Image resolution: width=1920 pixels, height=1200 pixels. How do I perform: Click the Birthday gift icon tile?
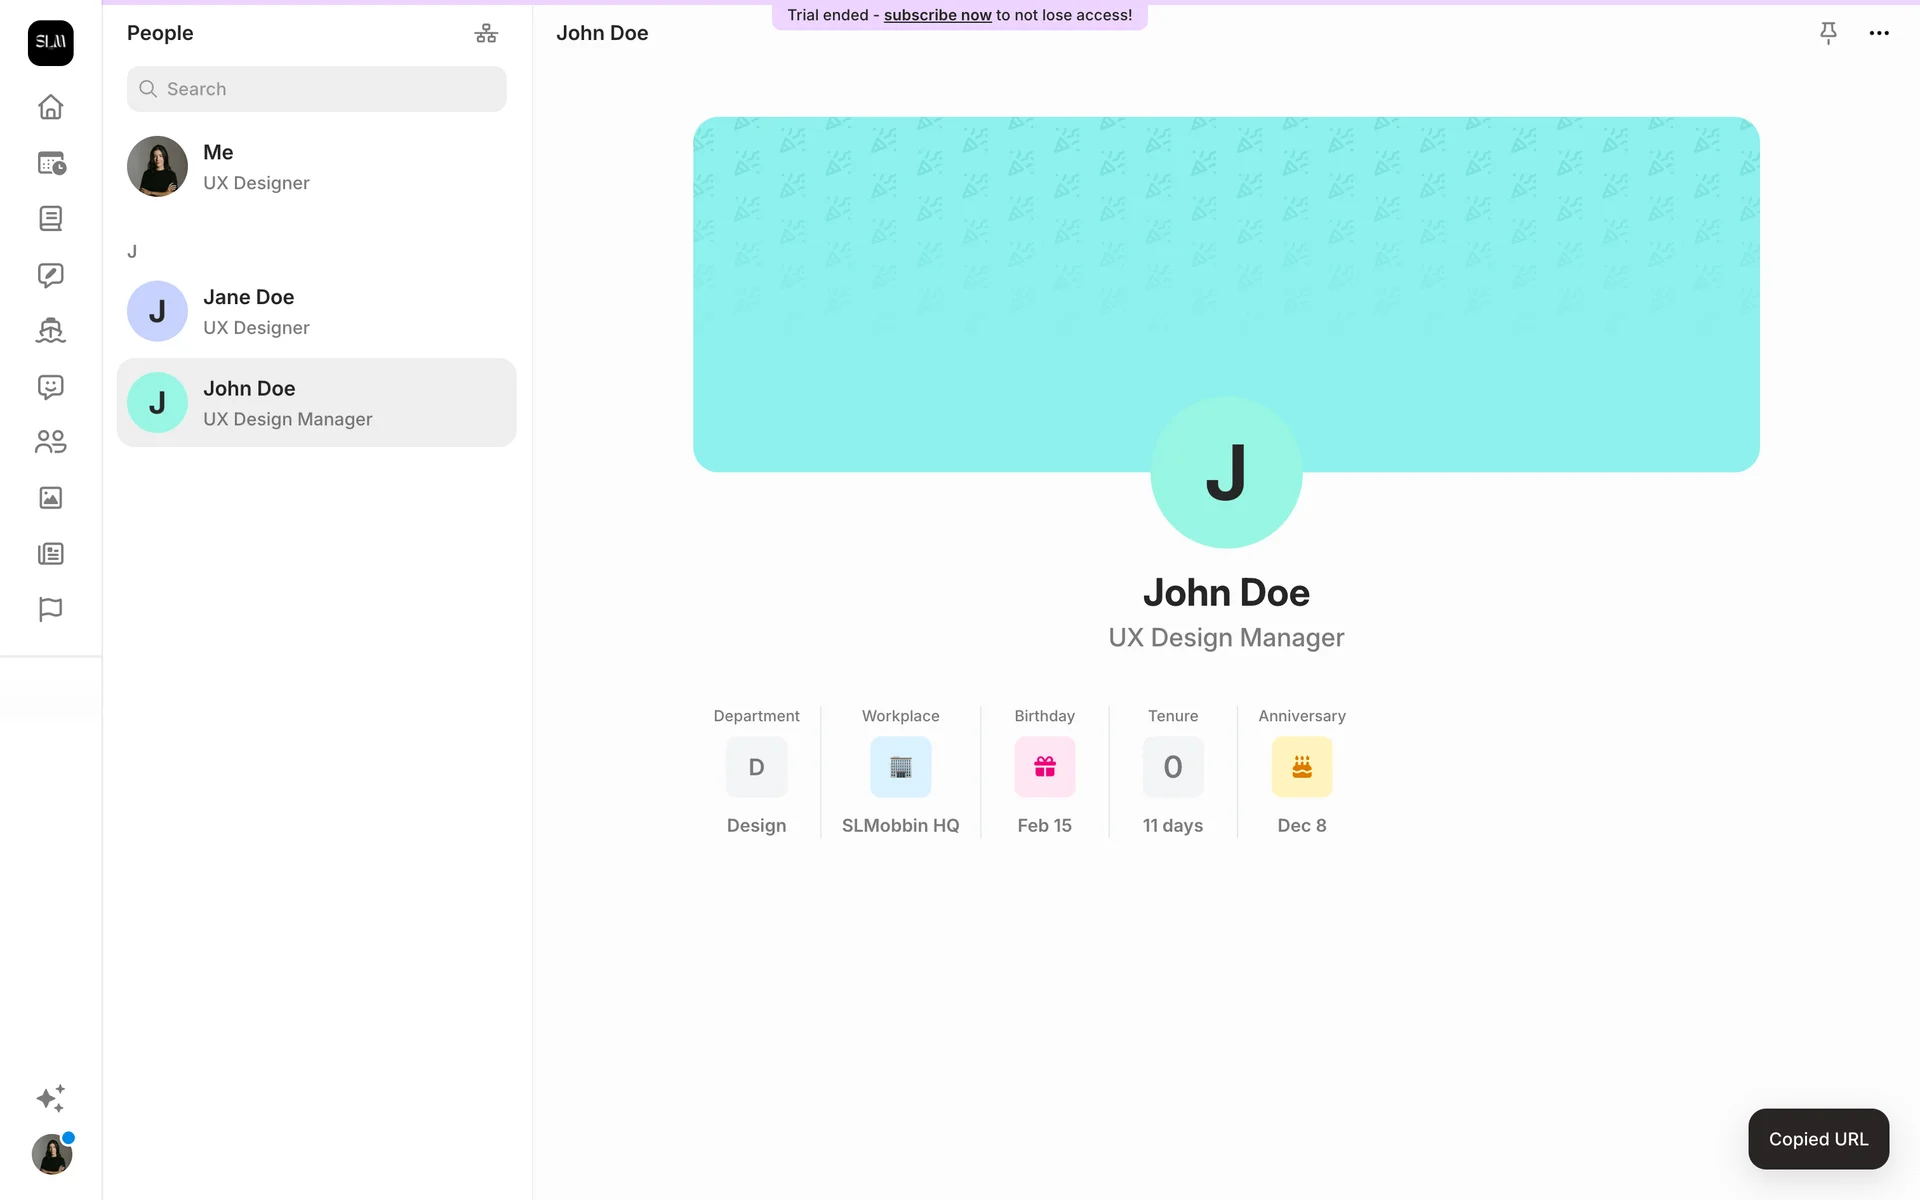pyautogui.click(x=1044, y=767)
